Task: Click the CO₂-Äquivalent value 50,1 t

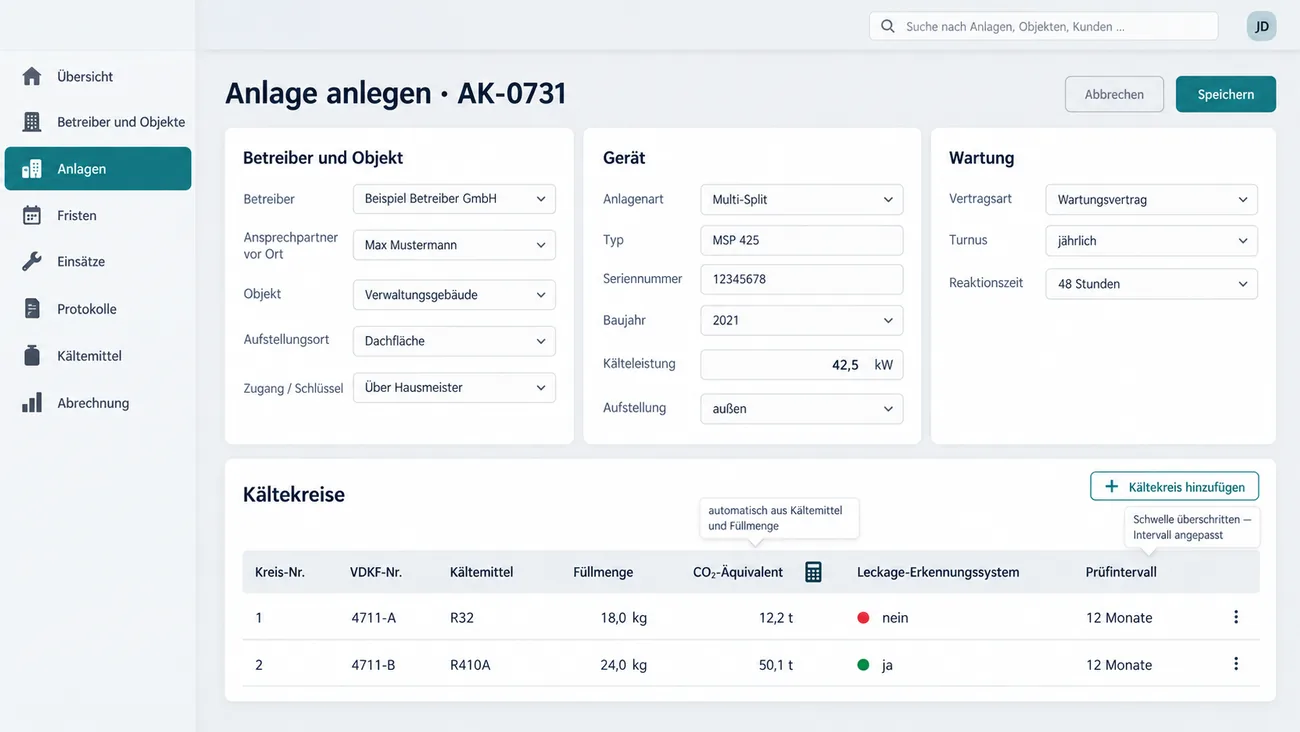Action: pyautogui.click(x=776, y=665)
